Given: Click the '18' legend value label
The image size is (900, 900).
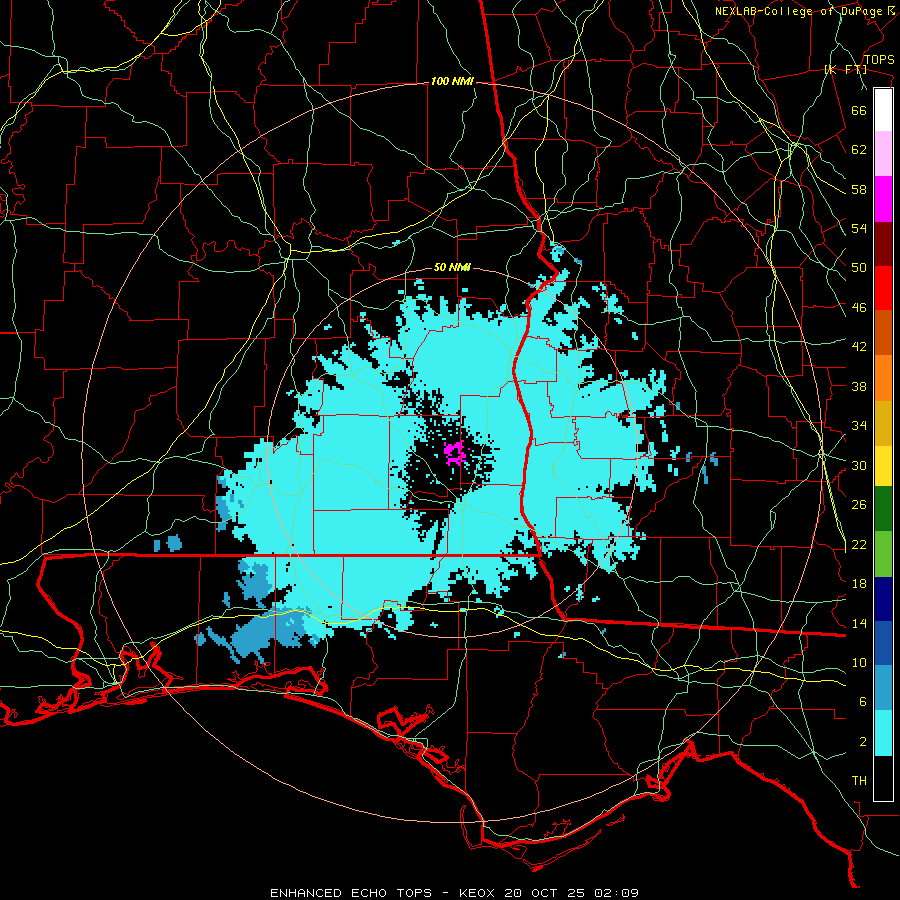Looking at the screenshot, I should (859, 584).
